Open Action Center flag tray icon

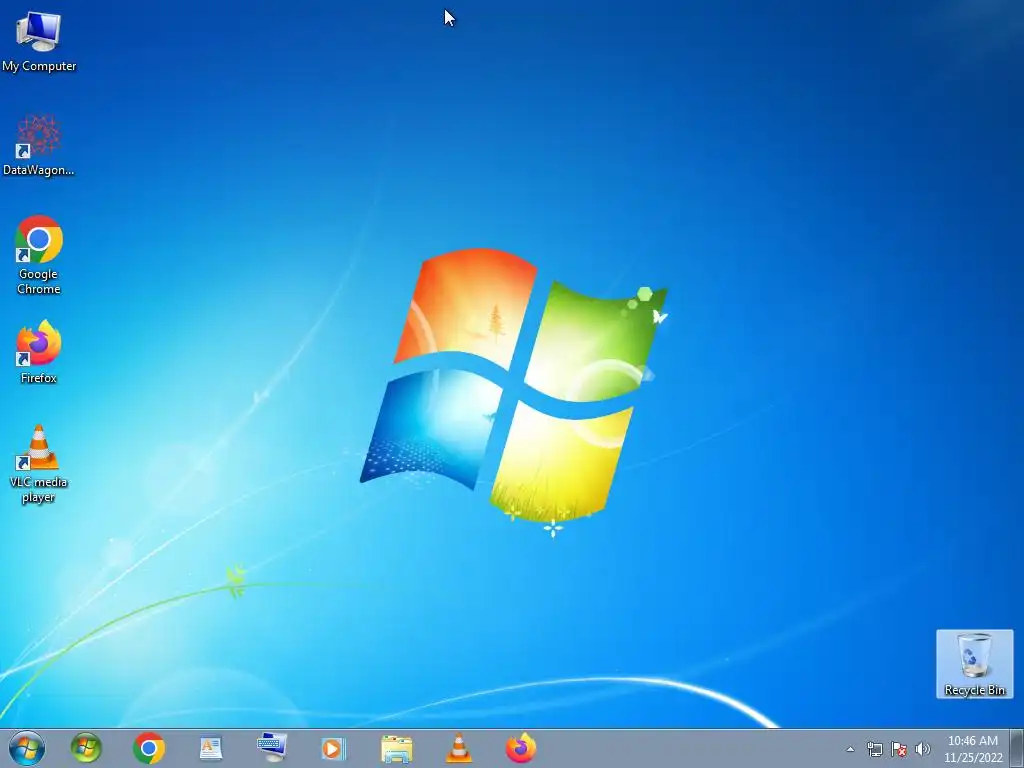[x=899, y=749]
